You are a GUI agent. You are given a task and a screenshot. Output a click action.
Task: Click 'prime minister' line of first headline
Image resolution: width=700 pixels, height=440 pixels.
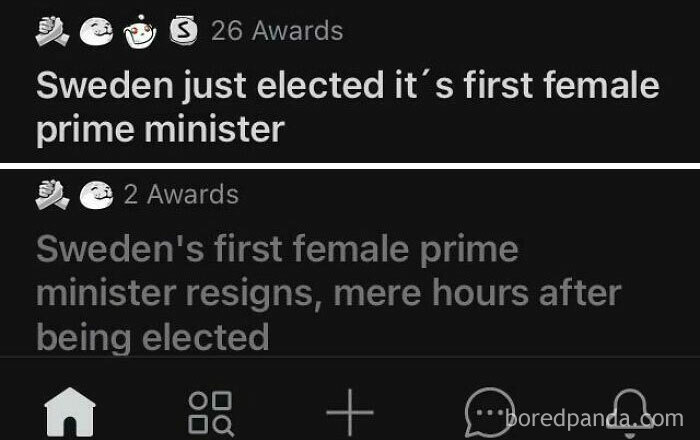[160, 129]
